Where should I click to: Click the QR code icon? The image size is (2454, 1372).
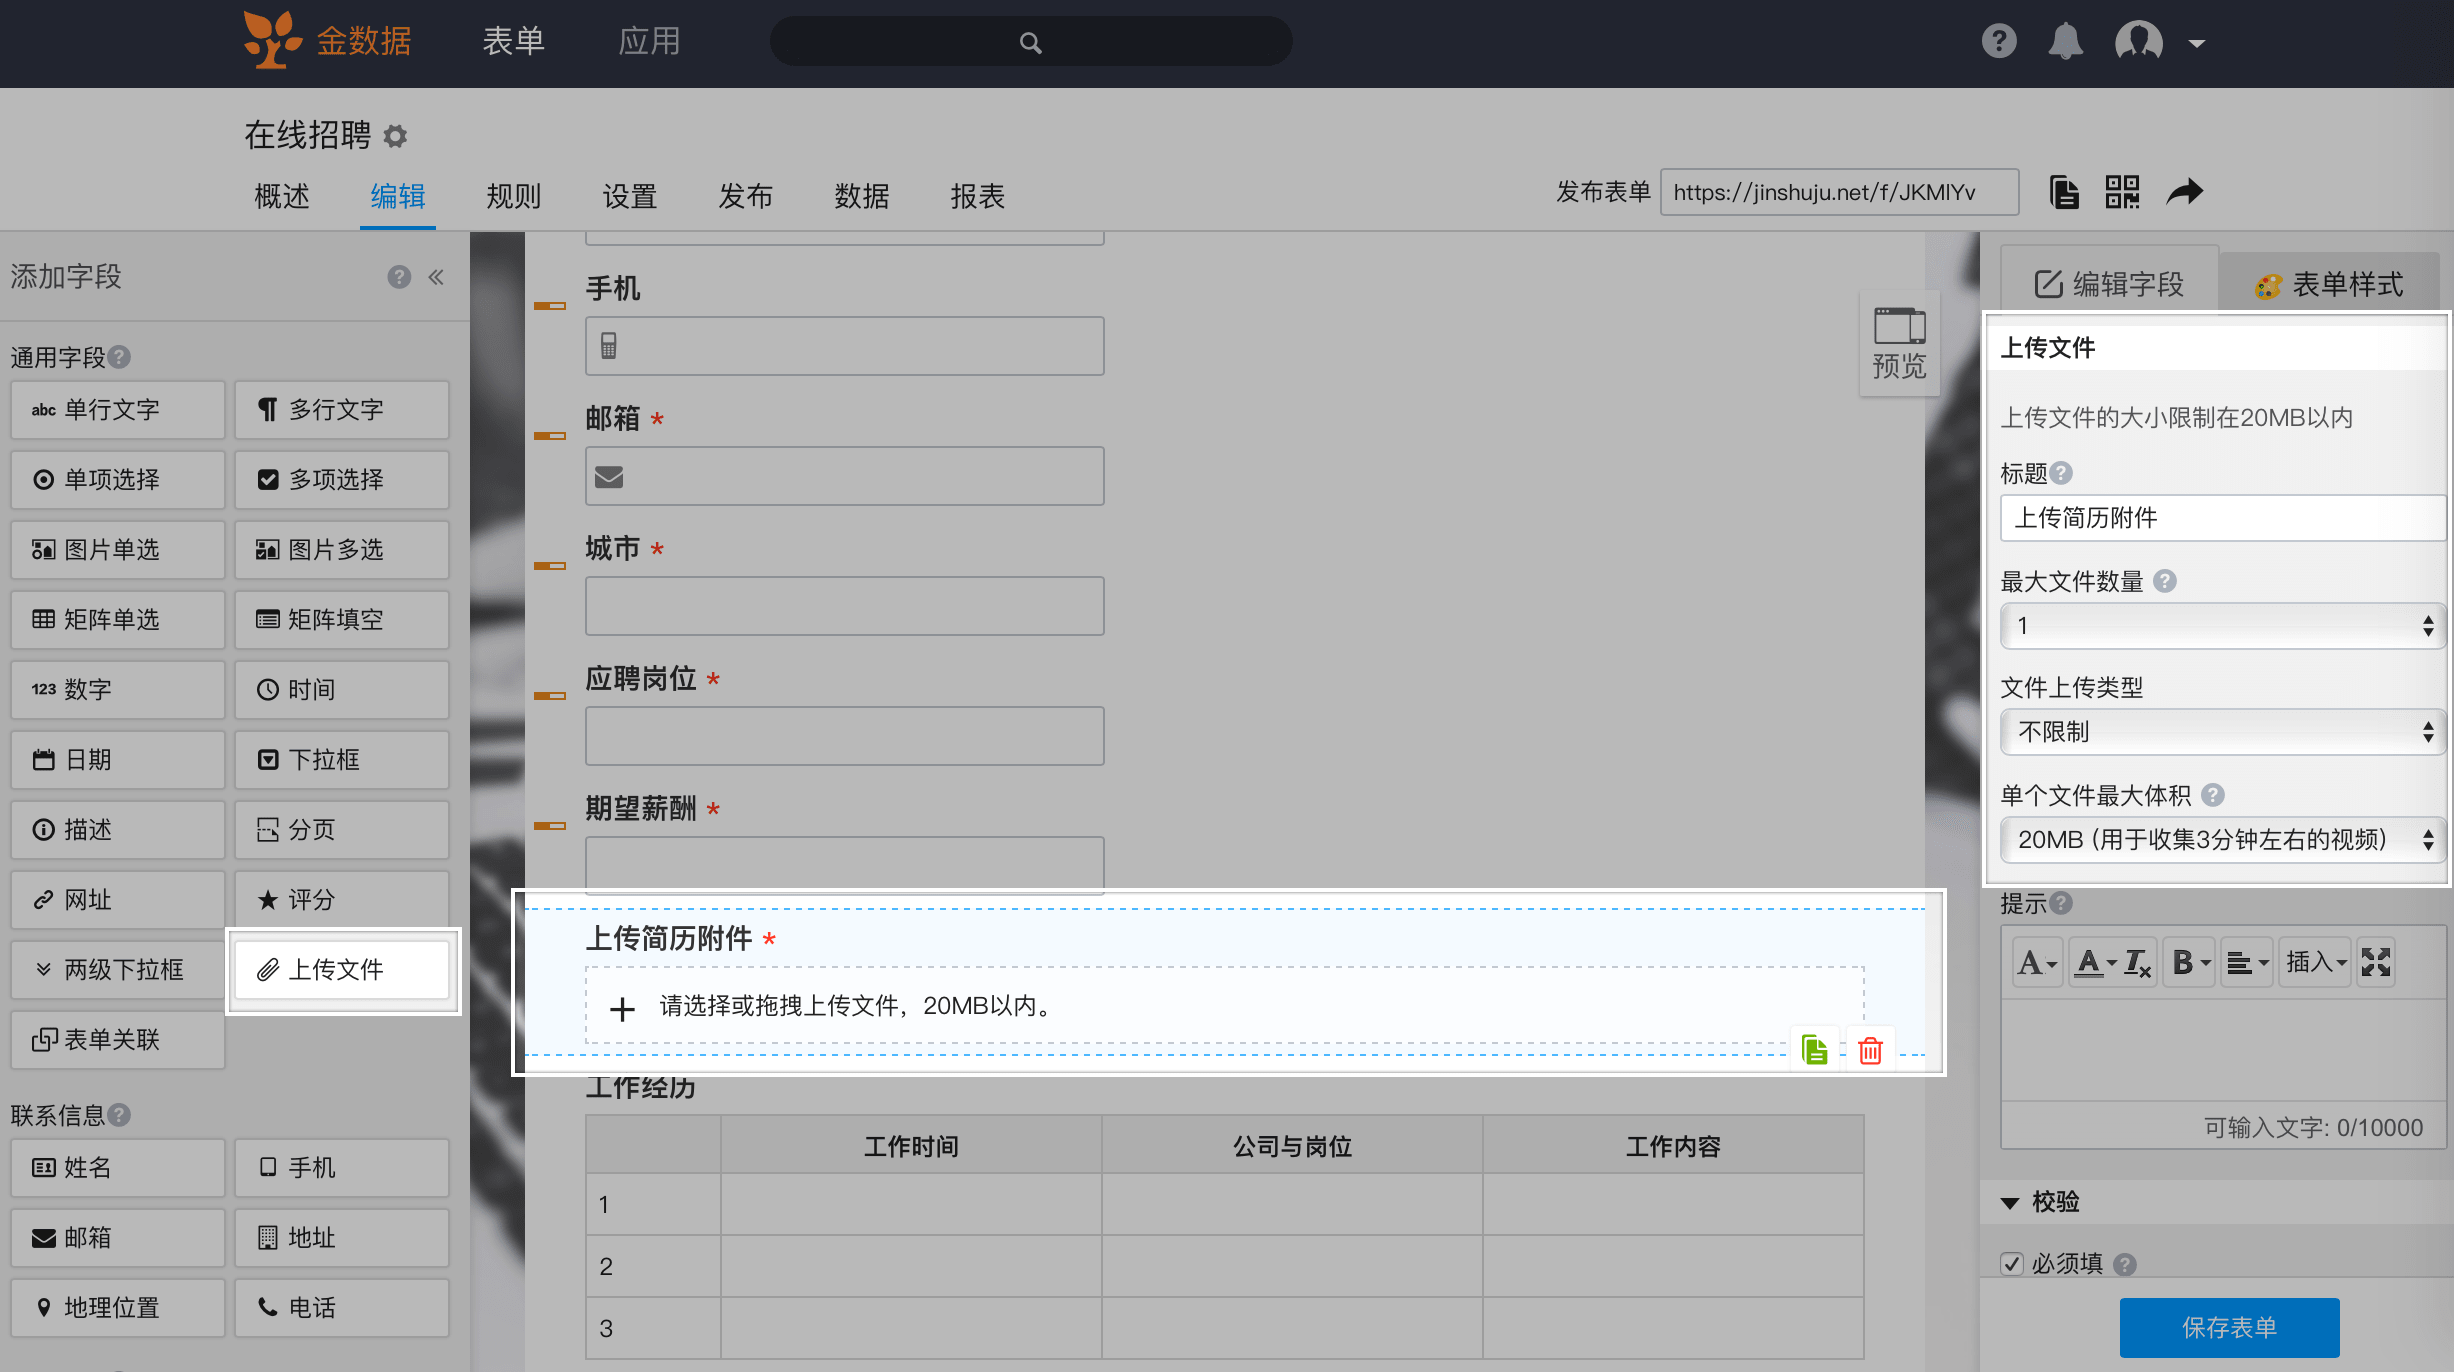pyautogui.click(x=2121, y=192)
